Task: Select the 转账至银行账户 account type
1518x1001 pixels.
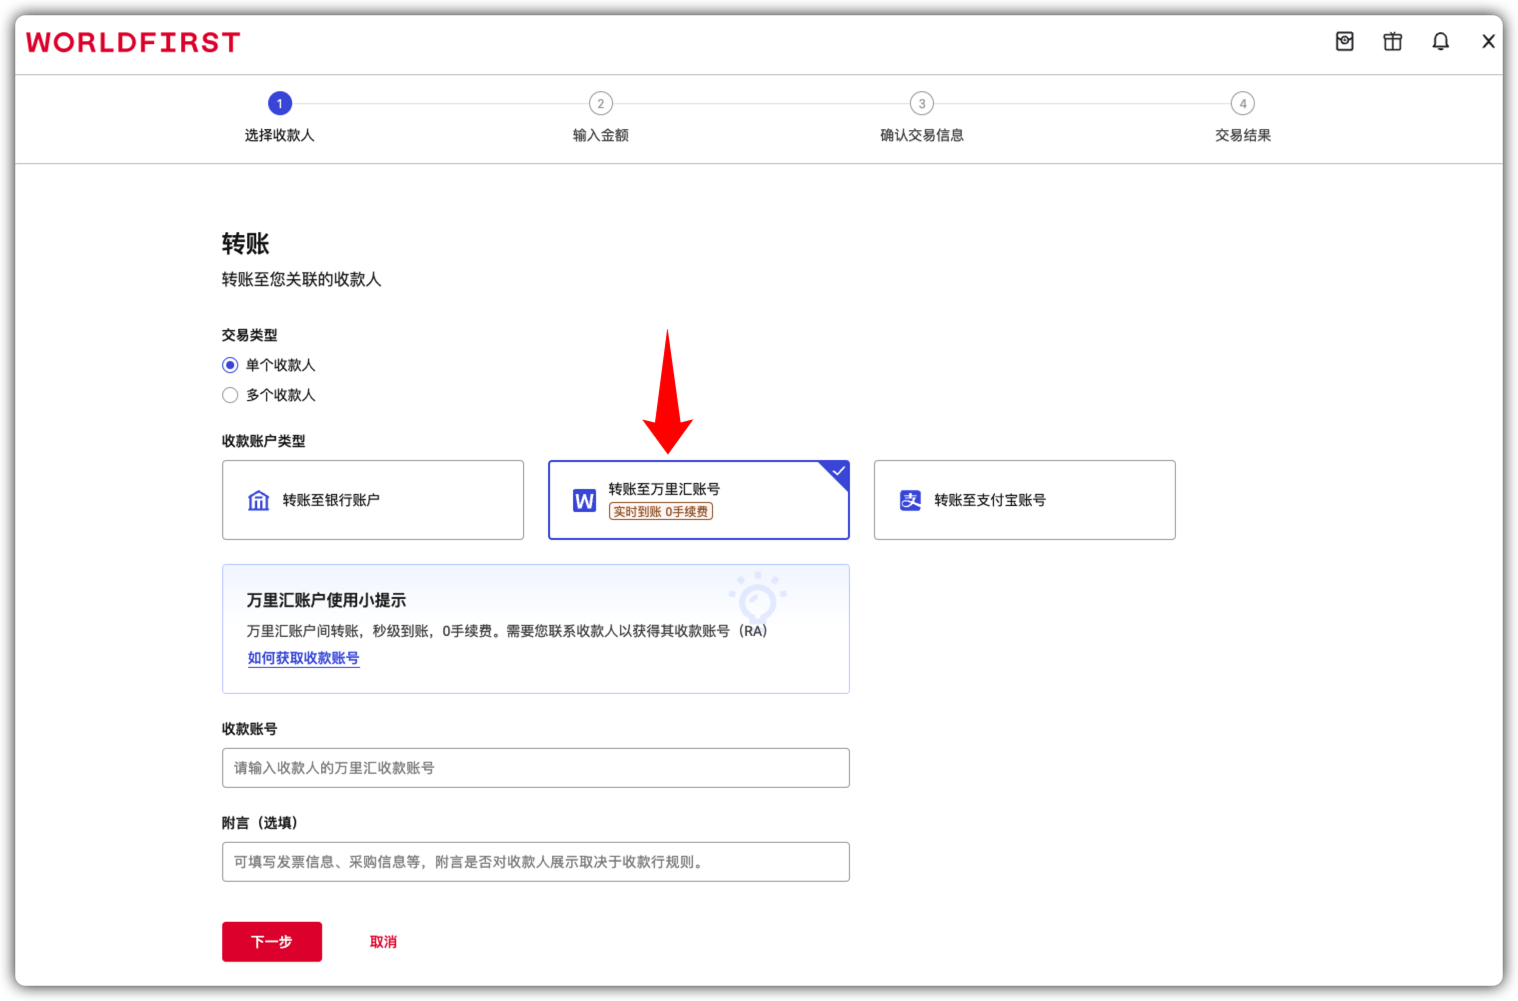Action: 372,499
